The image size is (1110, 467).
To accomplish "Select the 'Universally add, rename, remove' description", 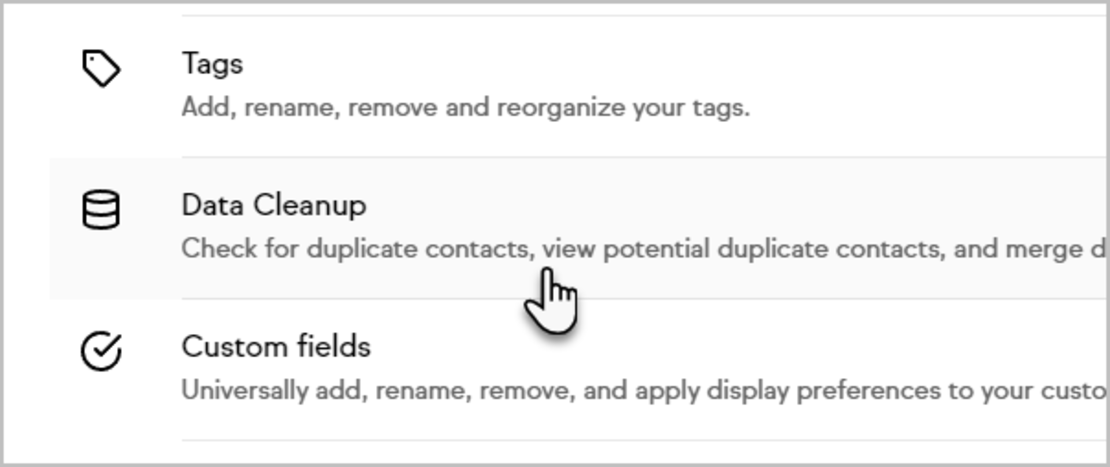I will click(644, 391).
